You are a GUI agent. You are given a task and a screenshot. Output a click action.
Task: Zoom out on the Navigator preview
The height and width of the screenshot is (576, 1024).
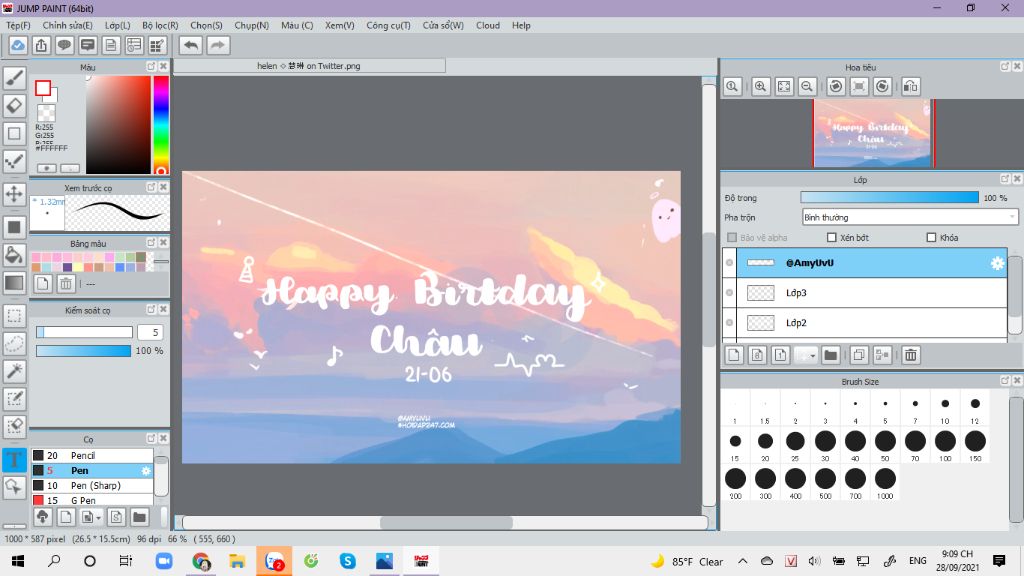point(807,86)
